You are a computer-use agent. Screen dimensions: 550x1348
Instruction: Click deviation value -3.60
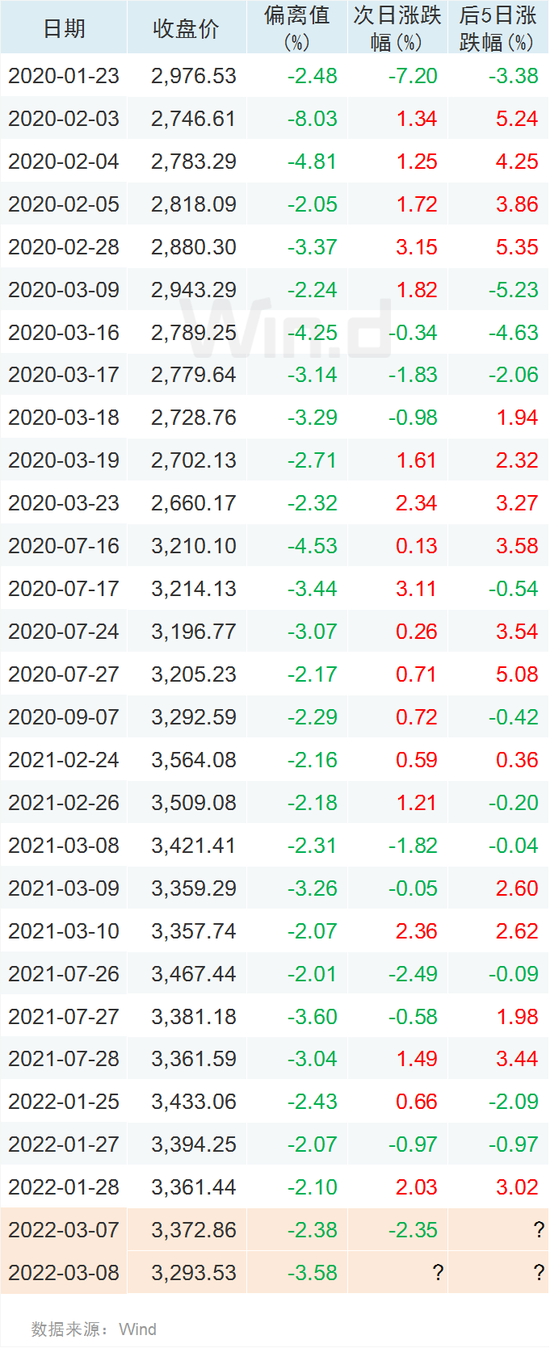coord(312,1017)
